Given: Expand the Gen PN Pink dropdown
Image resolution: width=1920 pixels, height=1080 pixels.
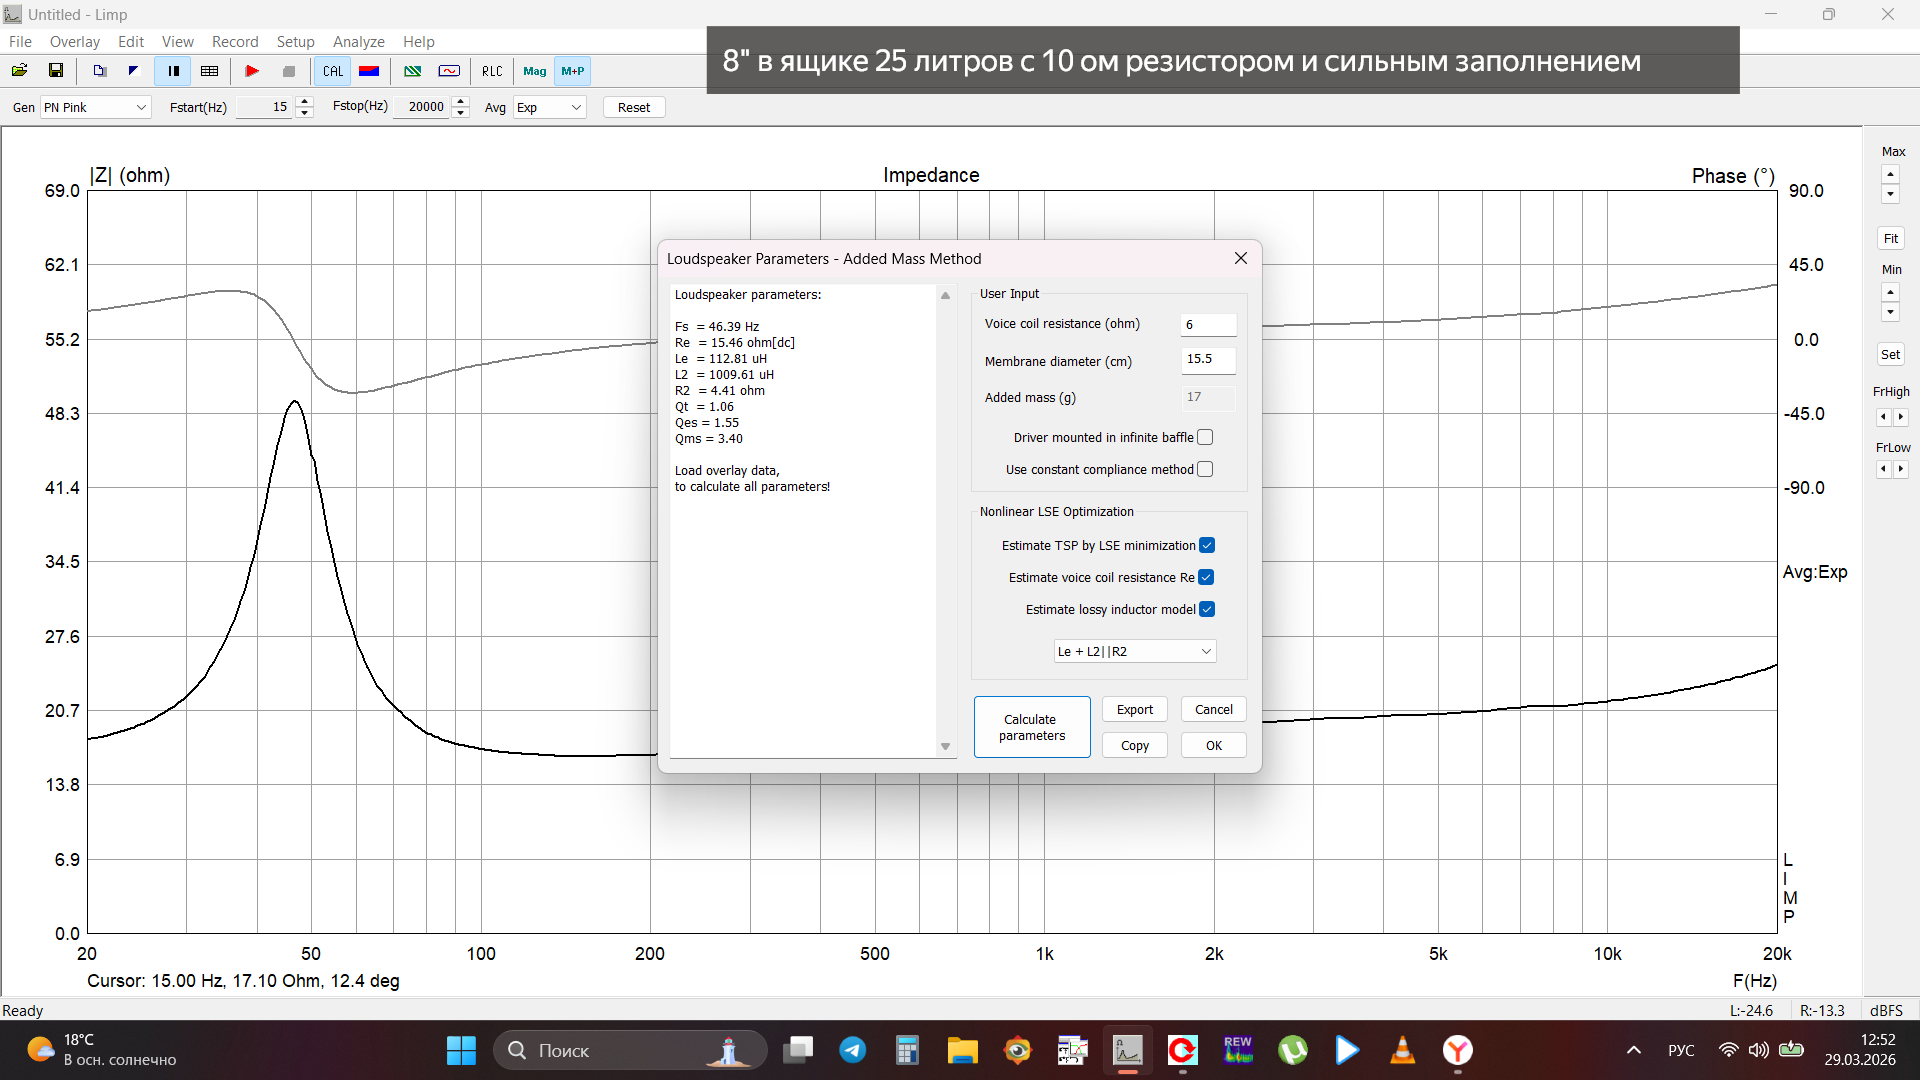Looking at the screenshot, I should coord(95,107).
